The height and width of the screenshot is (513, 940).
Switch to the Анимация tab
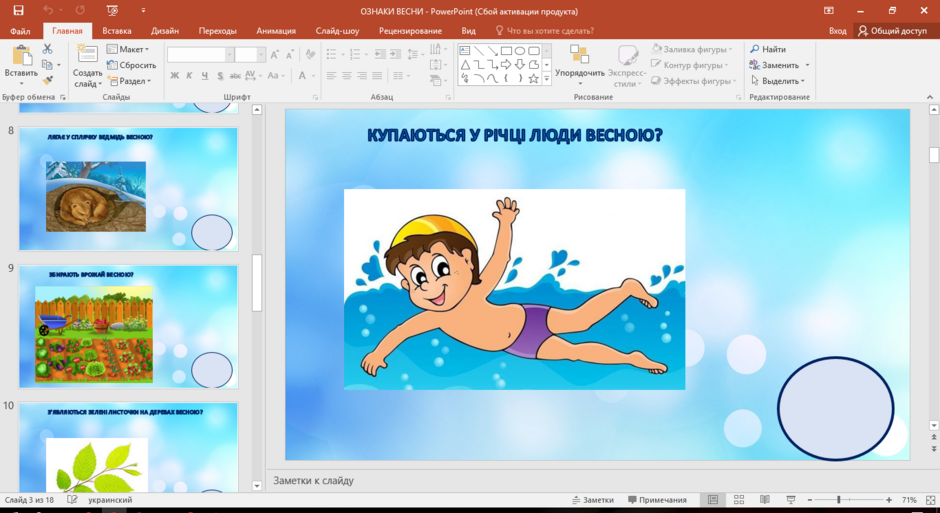click(276, 31)
